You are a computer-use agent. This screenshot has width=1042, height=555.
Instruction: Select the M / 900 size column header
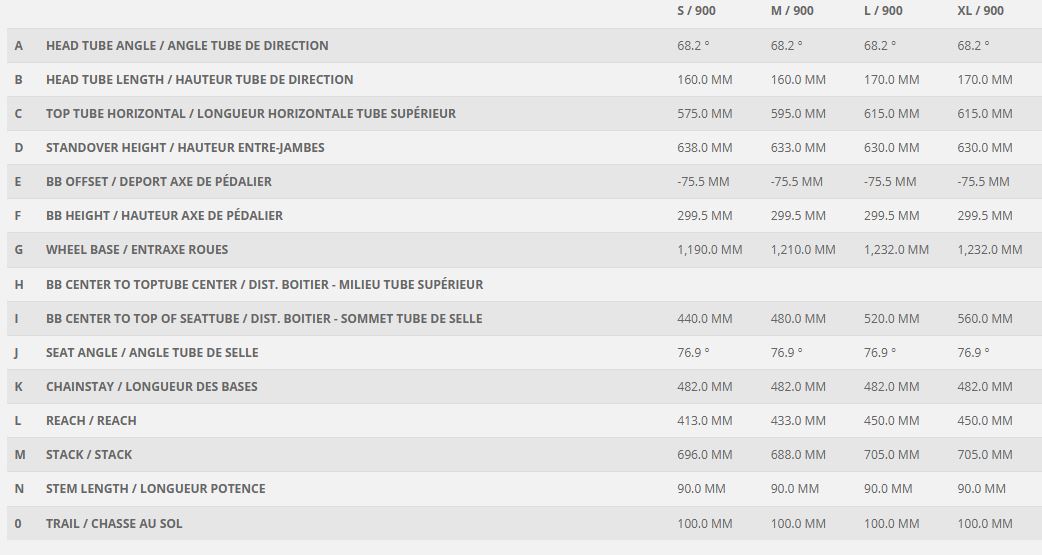click(791, 11)
